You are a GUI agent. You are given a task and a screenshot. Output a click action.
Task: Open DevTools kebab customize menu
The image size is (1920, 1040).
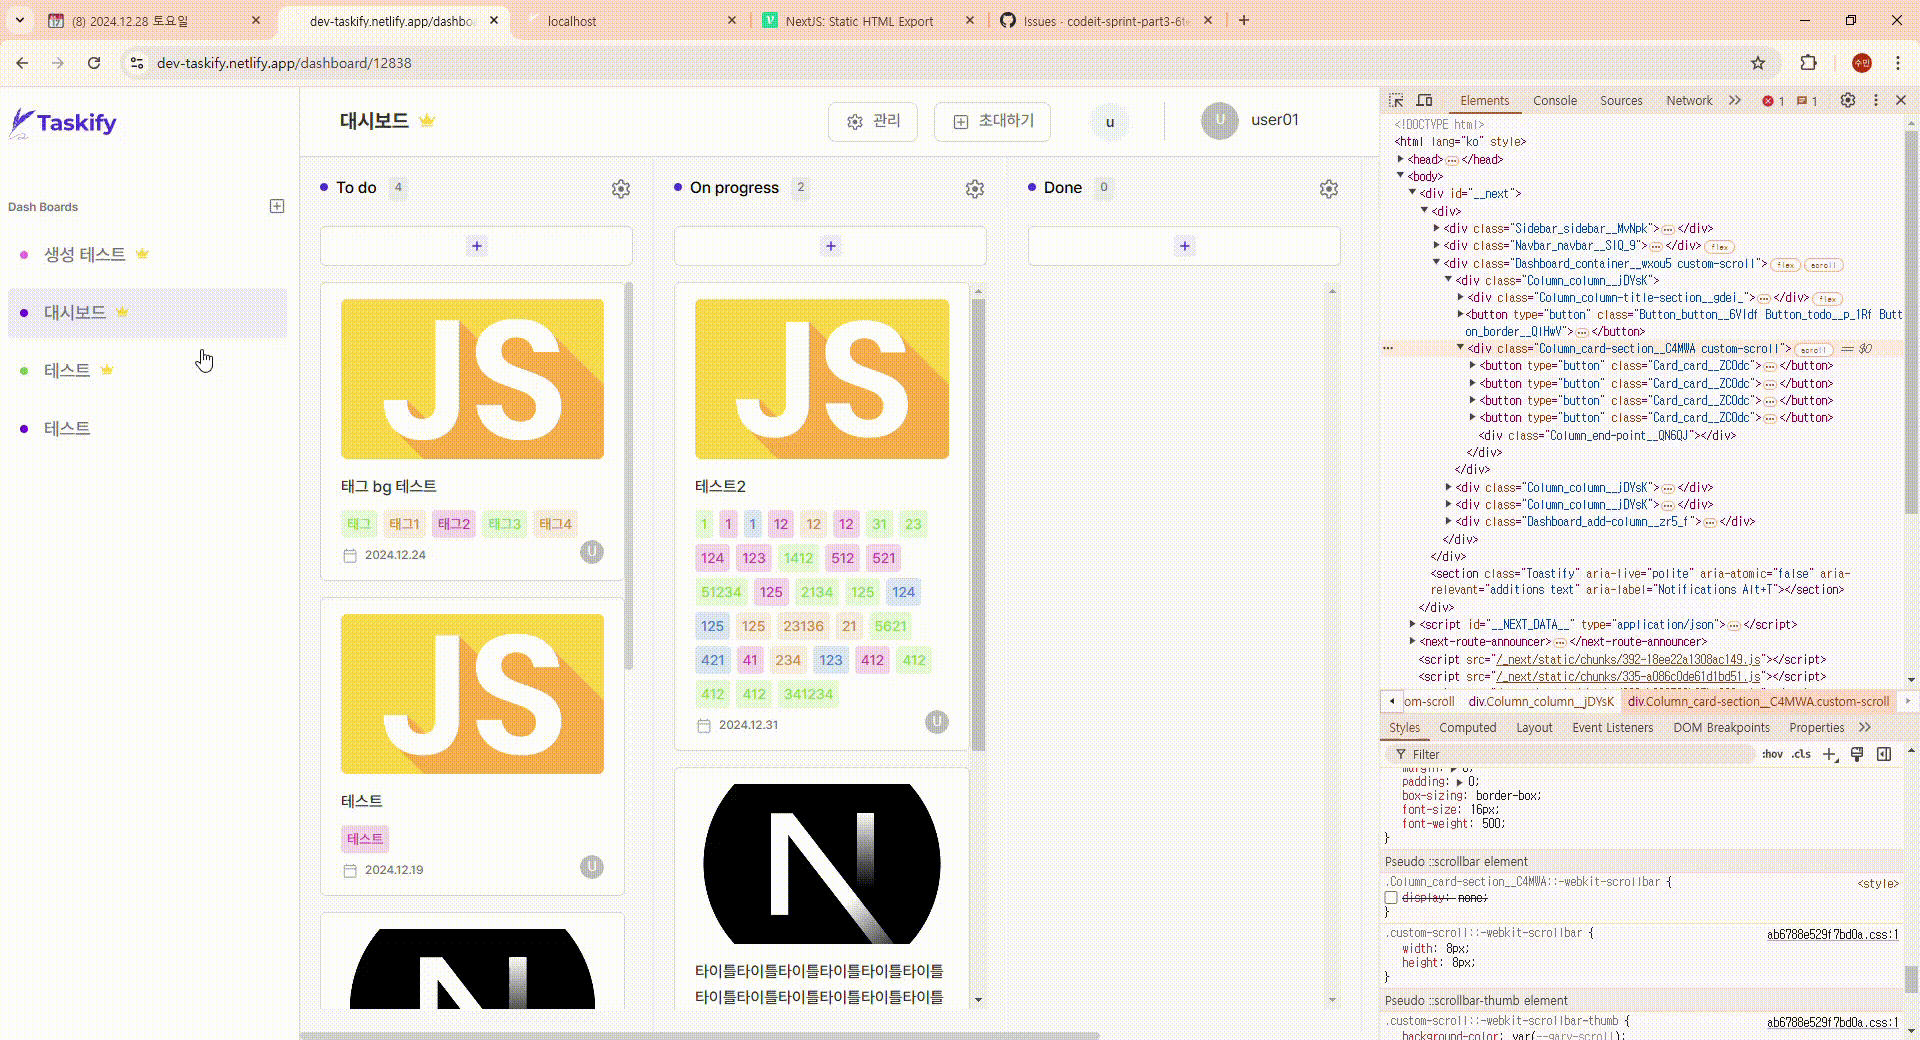point(1876,100)
